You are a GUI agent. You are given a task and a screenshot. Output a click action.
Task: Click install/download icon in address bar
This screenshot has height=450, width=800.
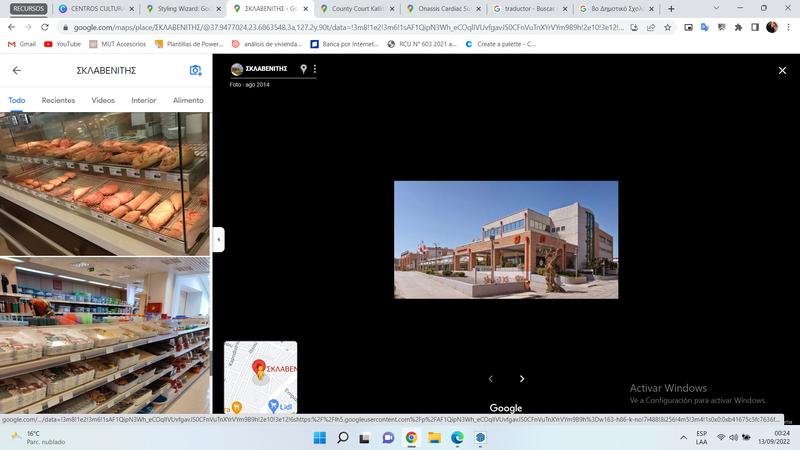click(634, 28)
